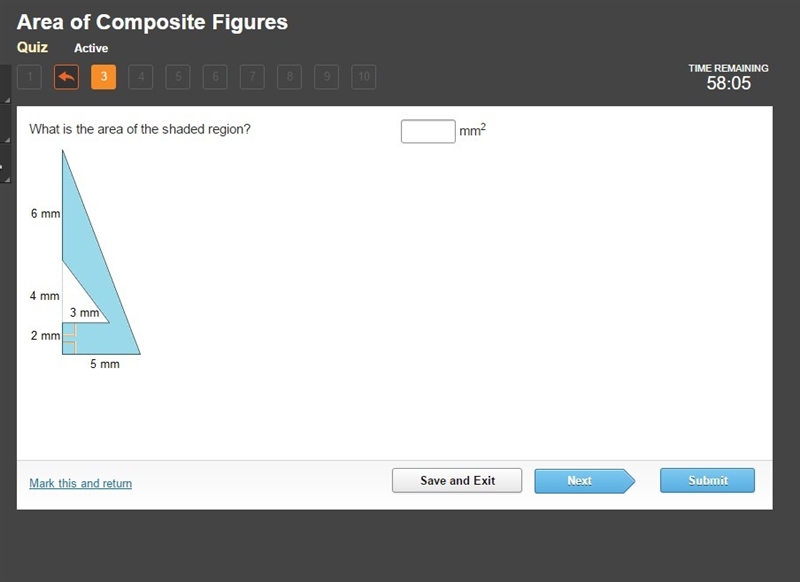Choose question 7 number box
The image size is (800, 582).
click(x=253, y=77)
